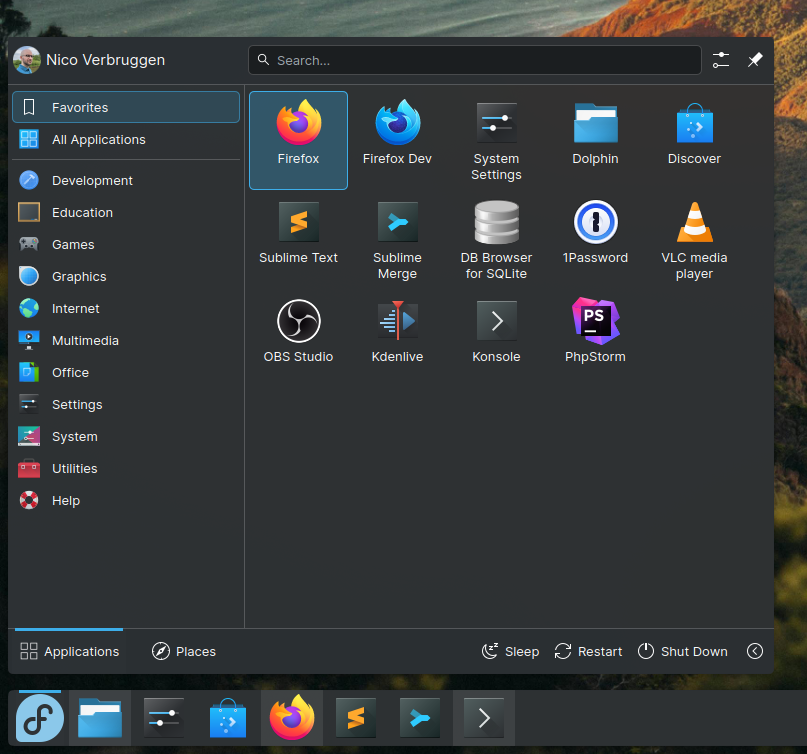The height and width of the screenshot is (754, 807).
Task: Open System Settings from the taskbar
Action: point(164,718)
